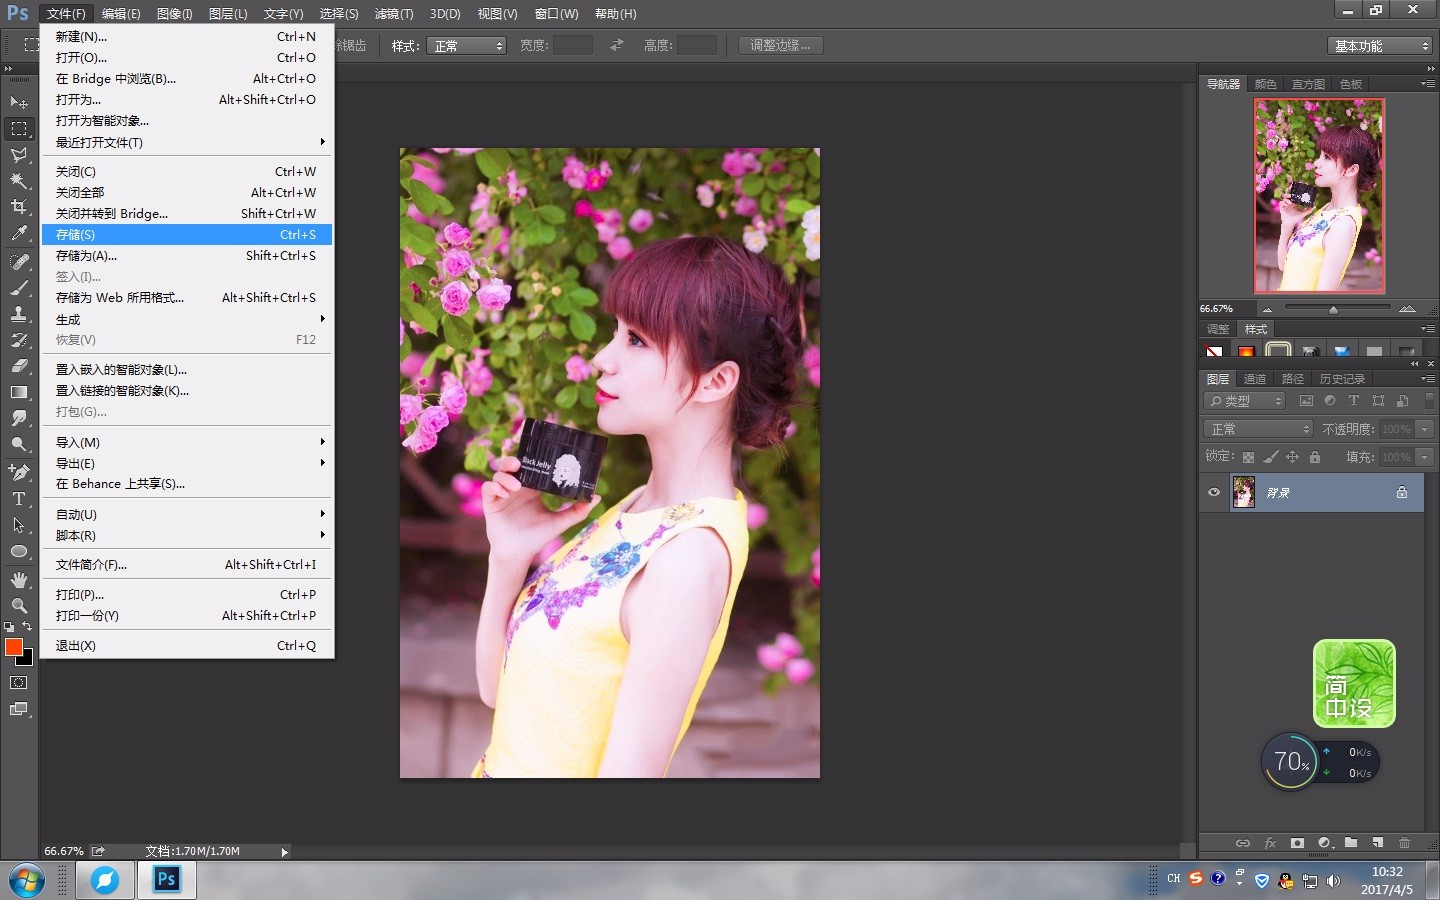1440x900 pixels.
Task: Toggle lock image pixels brush icon
Action: click(1271, 457)
